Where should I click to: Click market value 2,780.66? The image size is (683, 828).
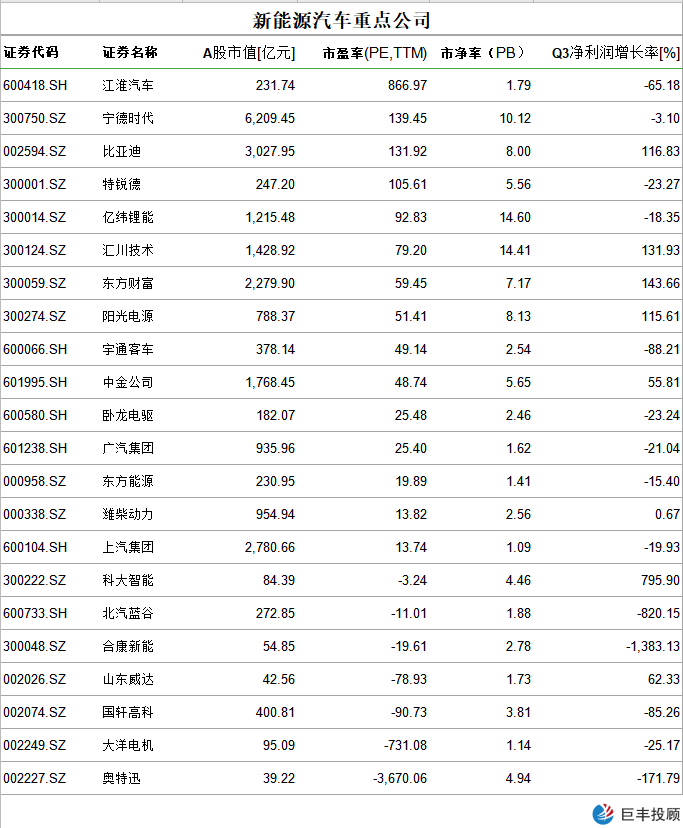(270, 548)
